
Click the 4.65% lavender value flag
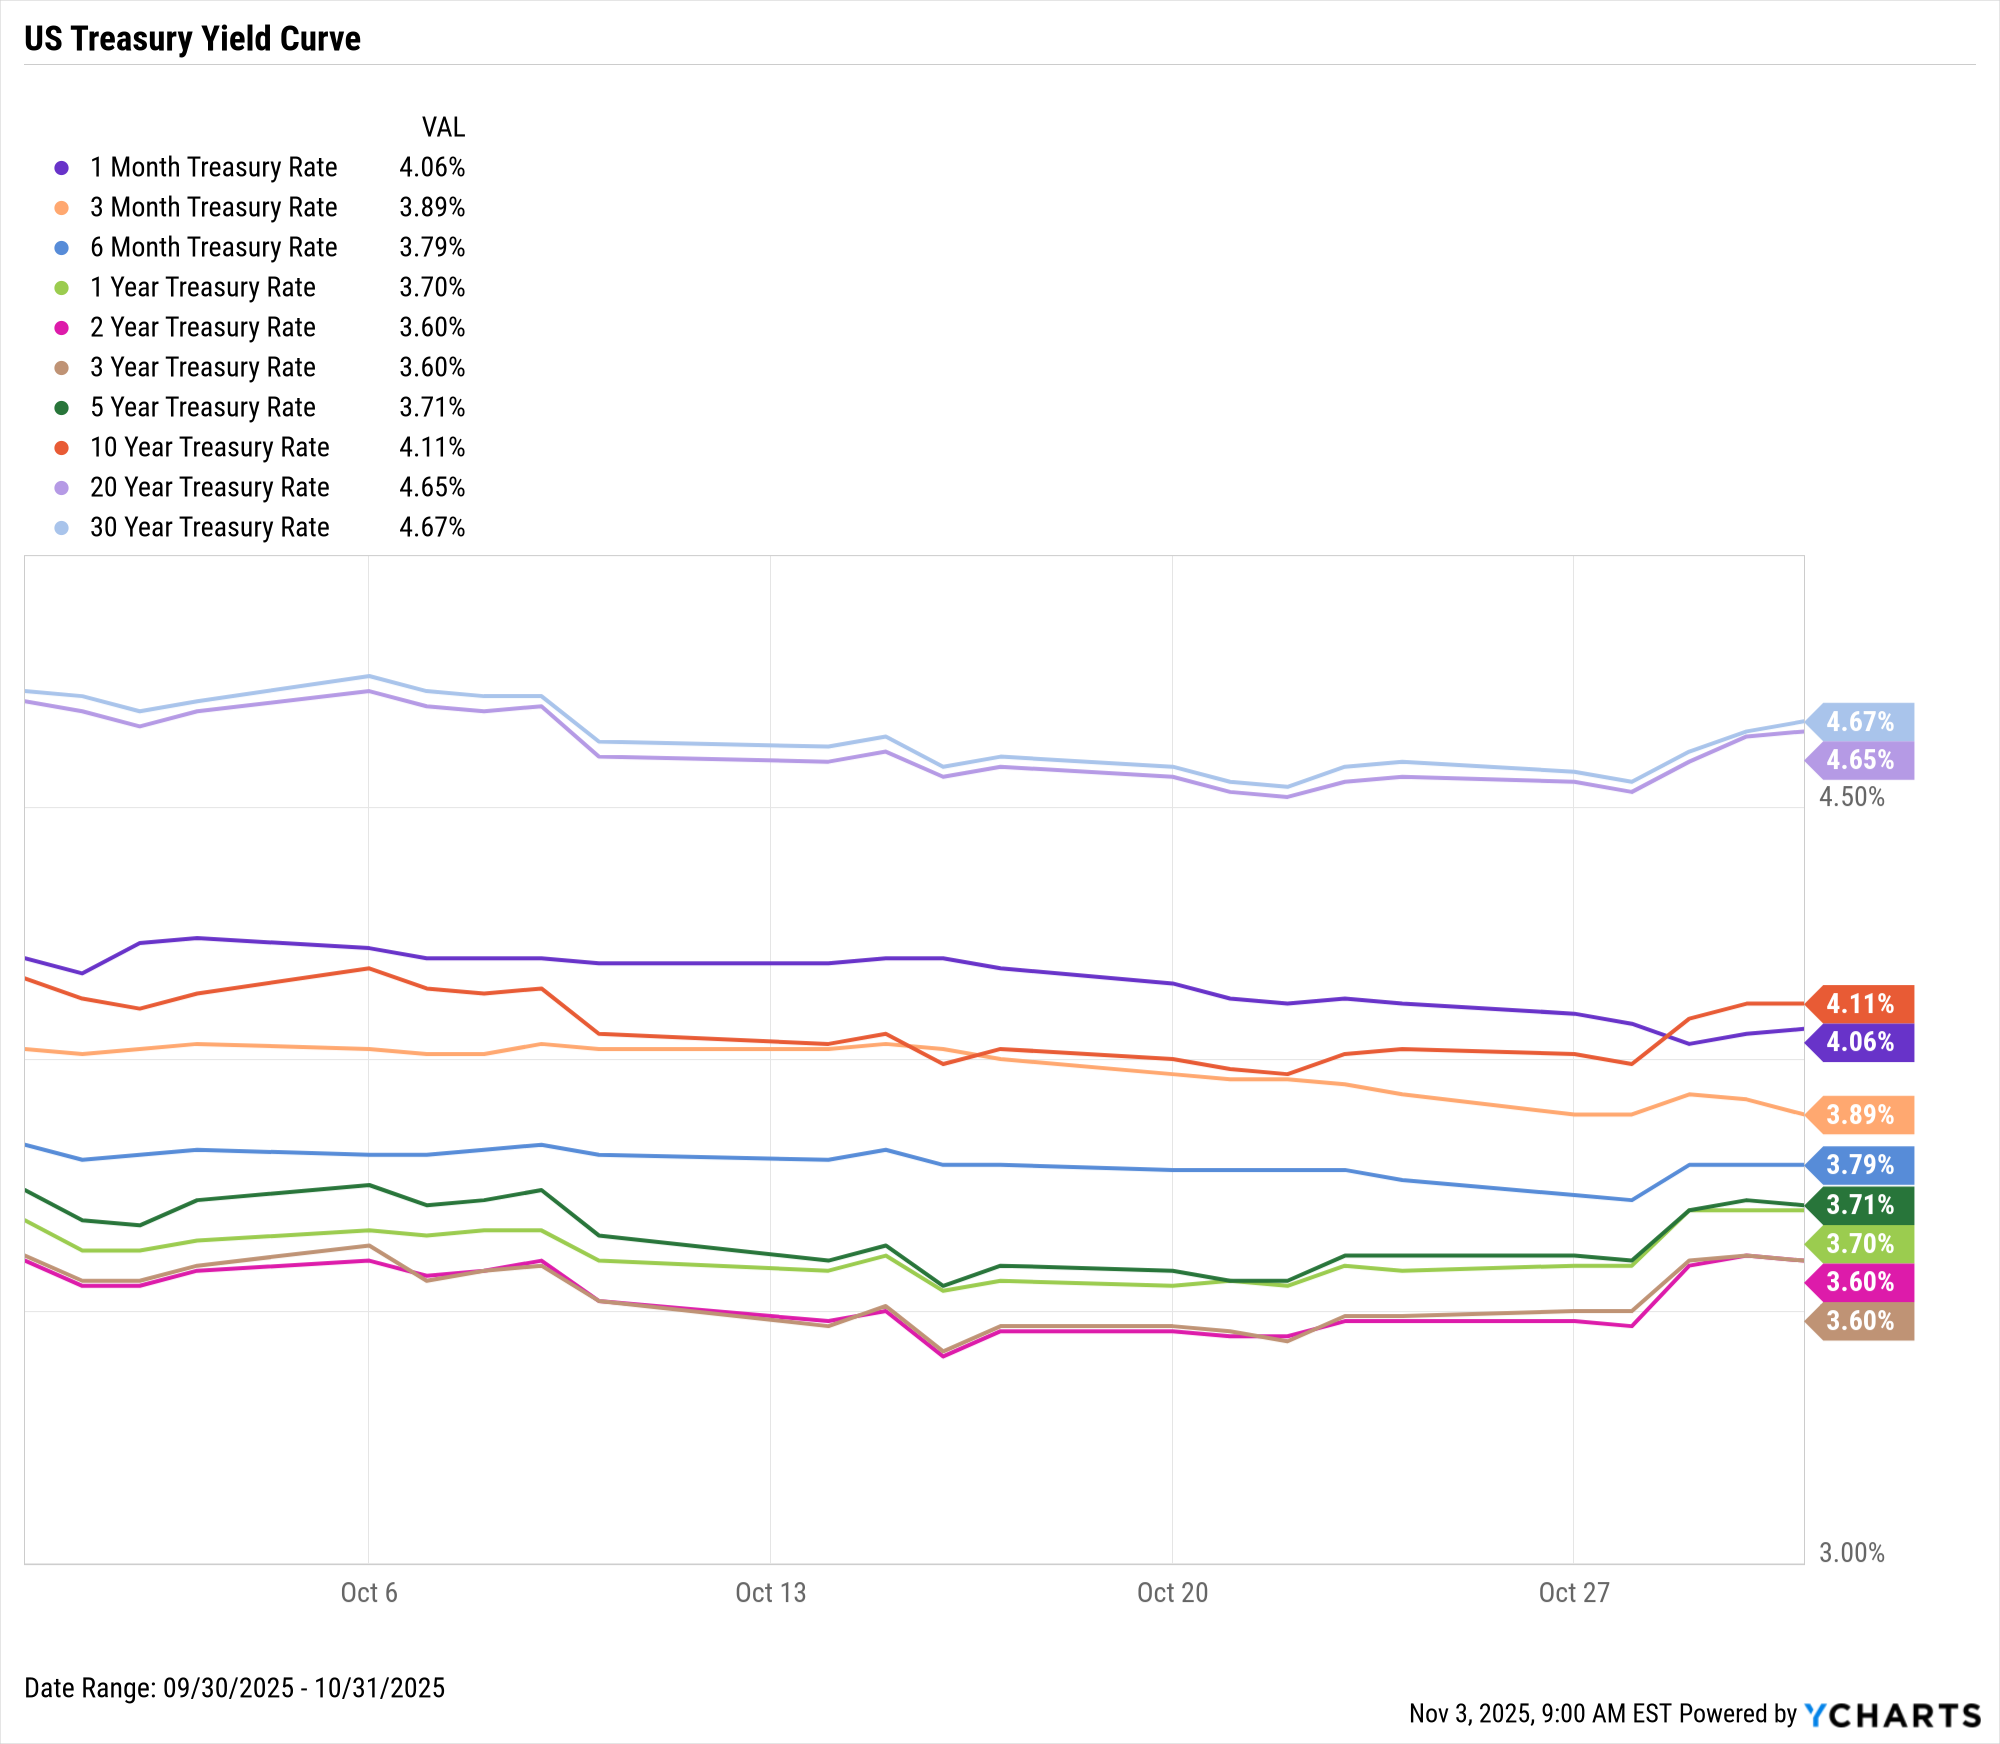pyautogui.click(x=1861, y=760)
